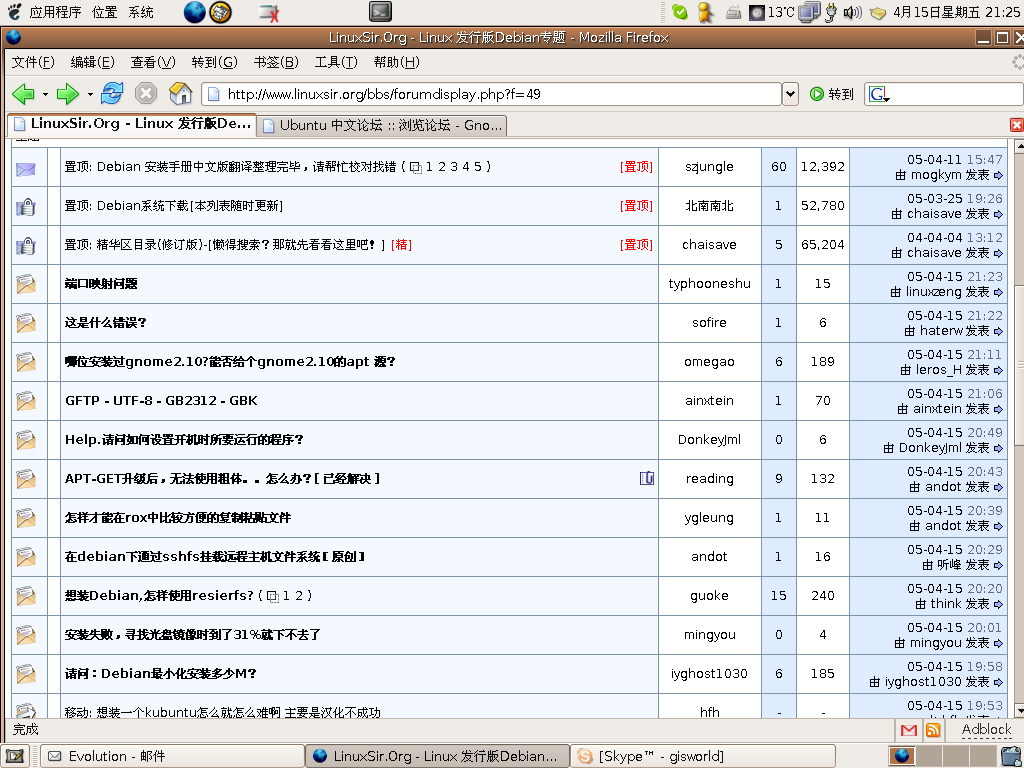The height and width of the screenshot is (768, 1024).
Task: Open thread 端口映射问题
Action: click(x=101, y=283)
